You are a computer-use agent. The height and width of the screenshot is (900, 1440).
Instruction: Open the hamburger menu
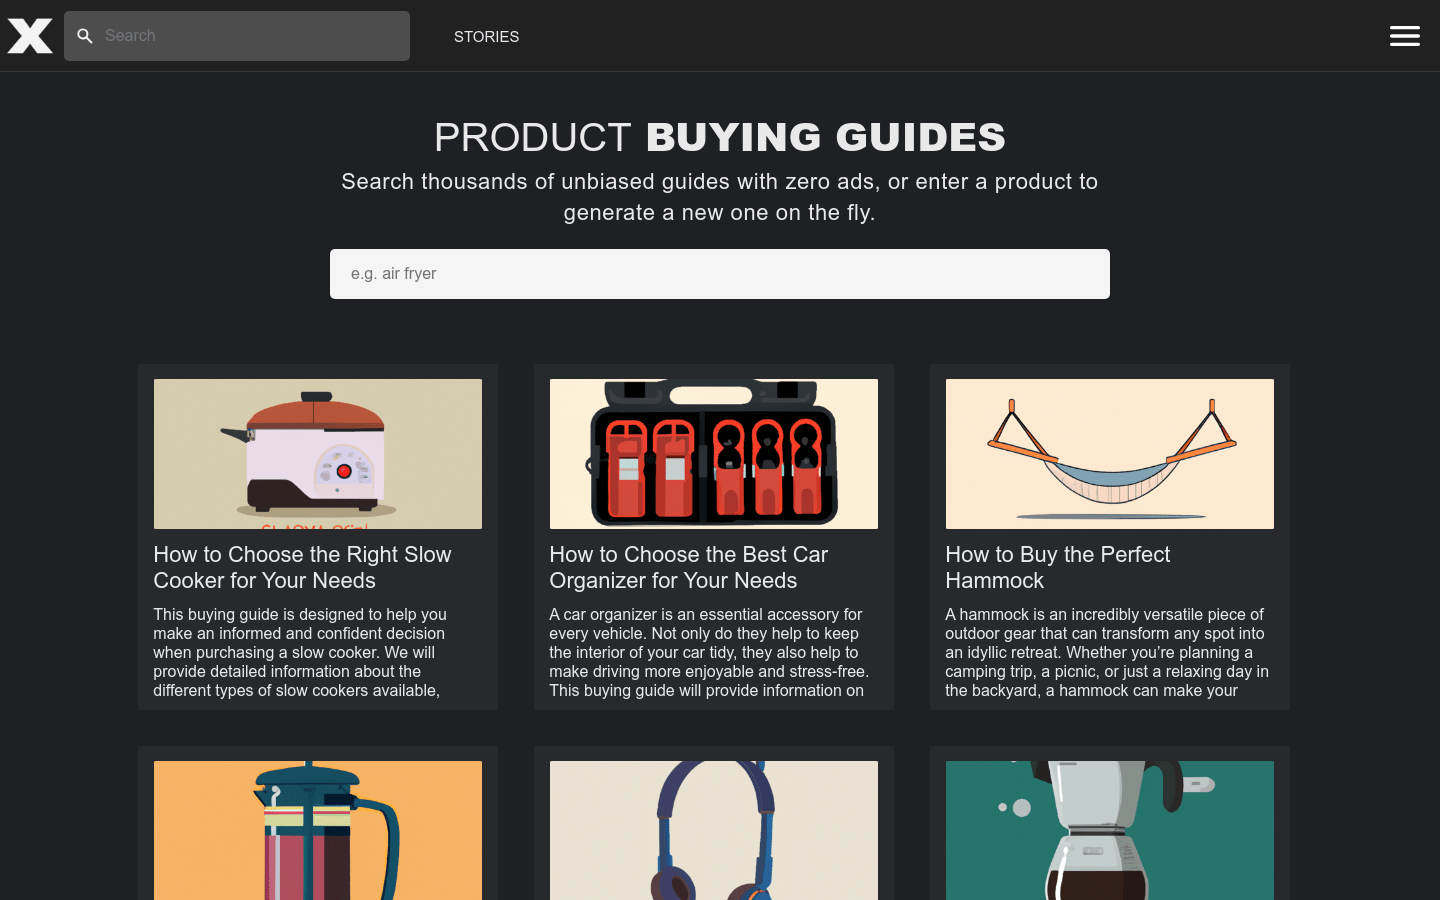pyautogui.click(x=1404, y=36)
